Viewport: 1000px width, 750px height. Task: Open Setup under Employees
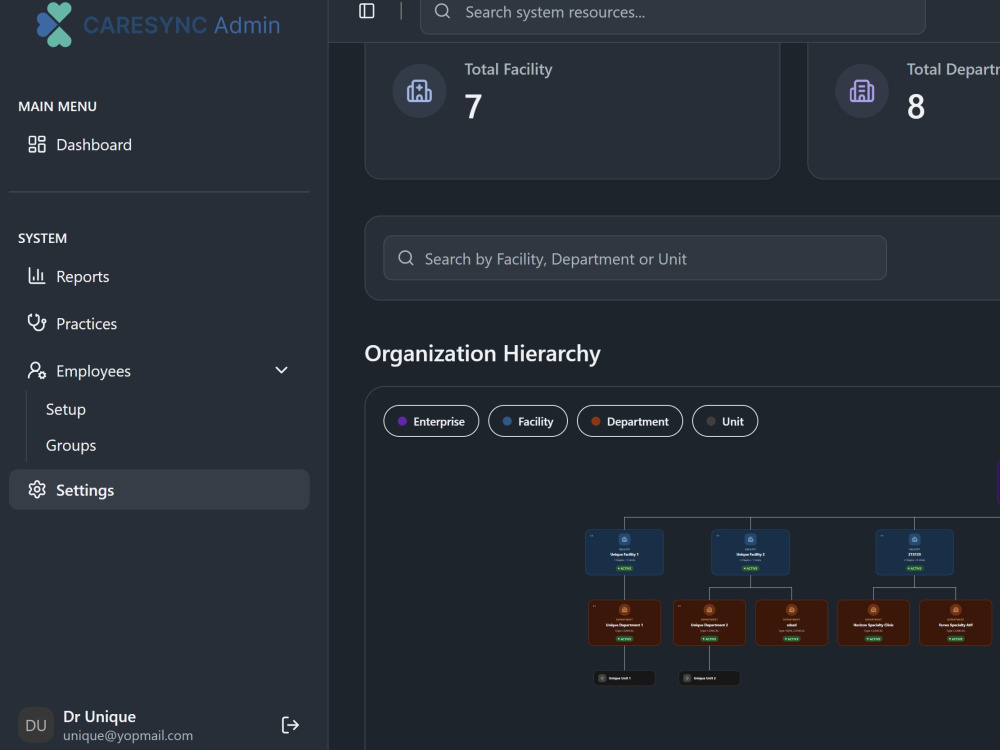(x=66, y=409)
